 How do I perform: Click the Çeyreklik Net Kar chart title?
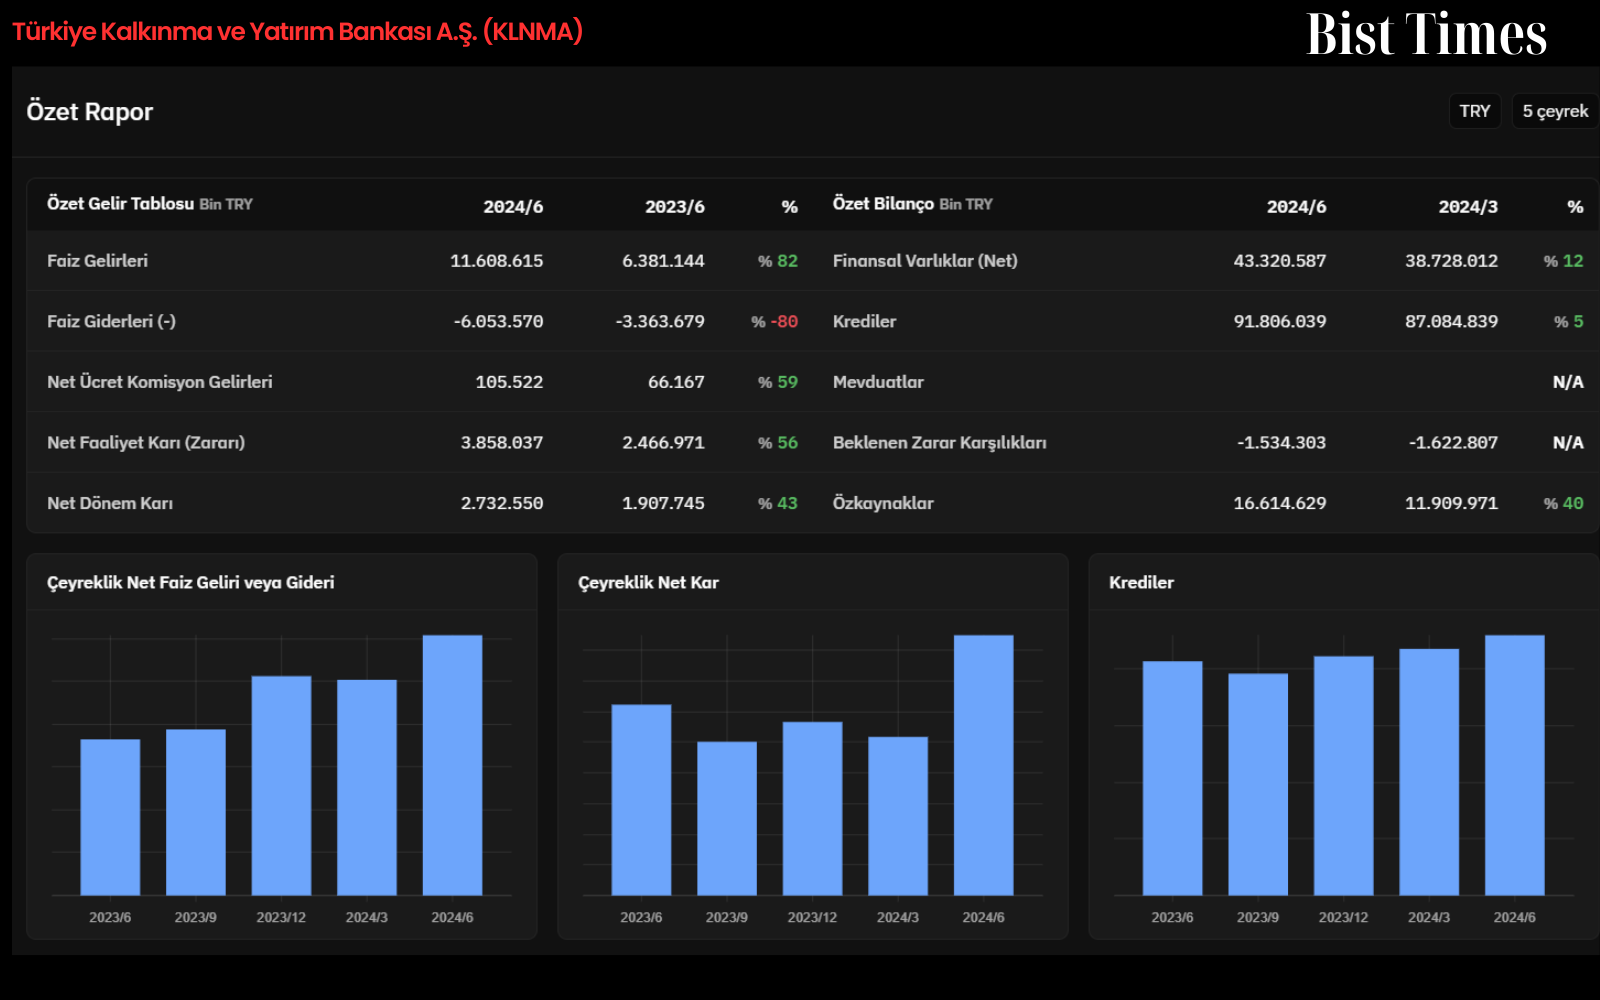[648, 583]
